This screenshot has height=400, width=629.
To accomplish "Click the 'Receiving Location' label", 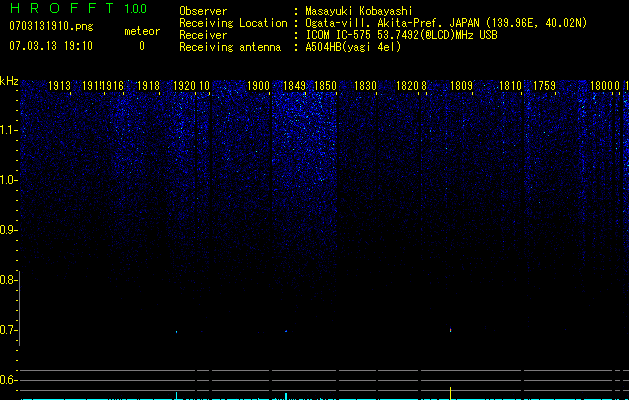I will coord(233,23).
